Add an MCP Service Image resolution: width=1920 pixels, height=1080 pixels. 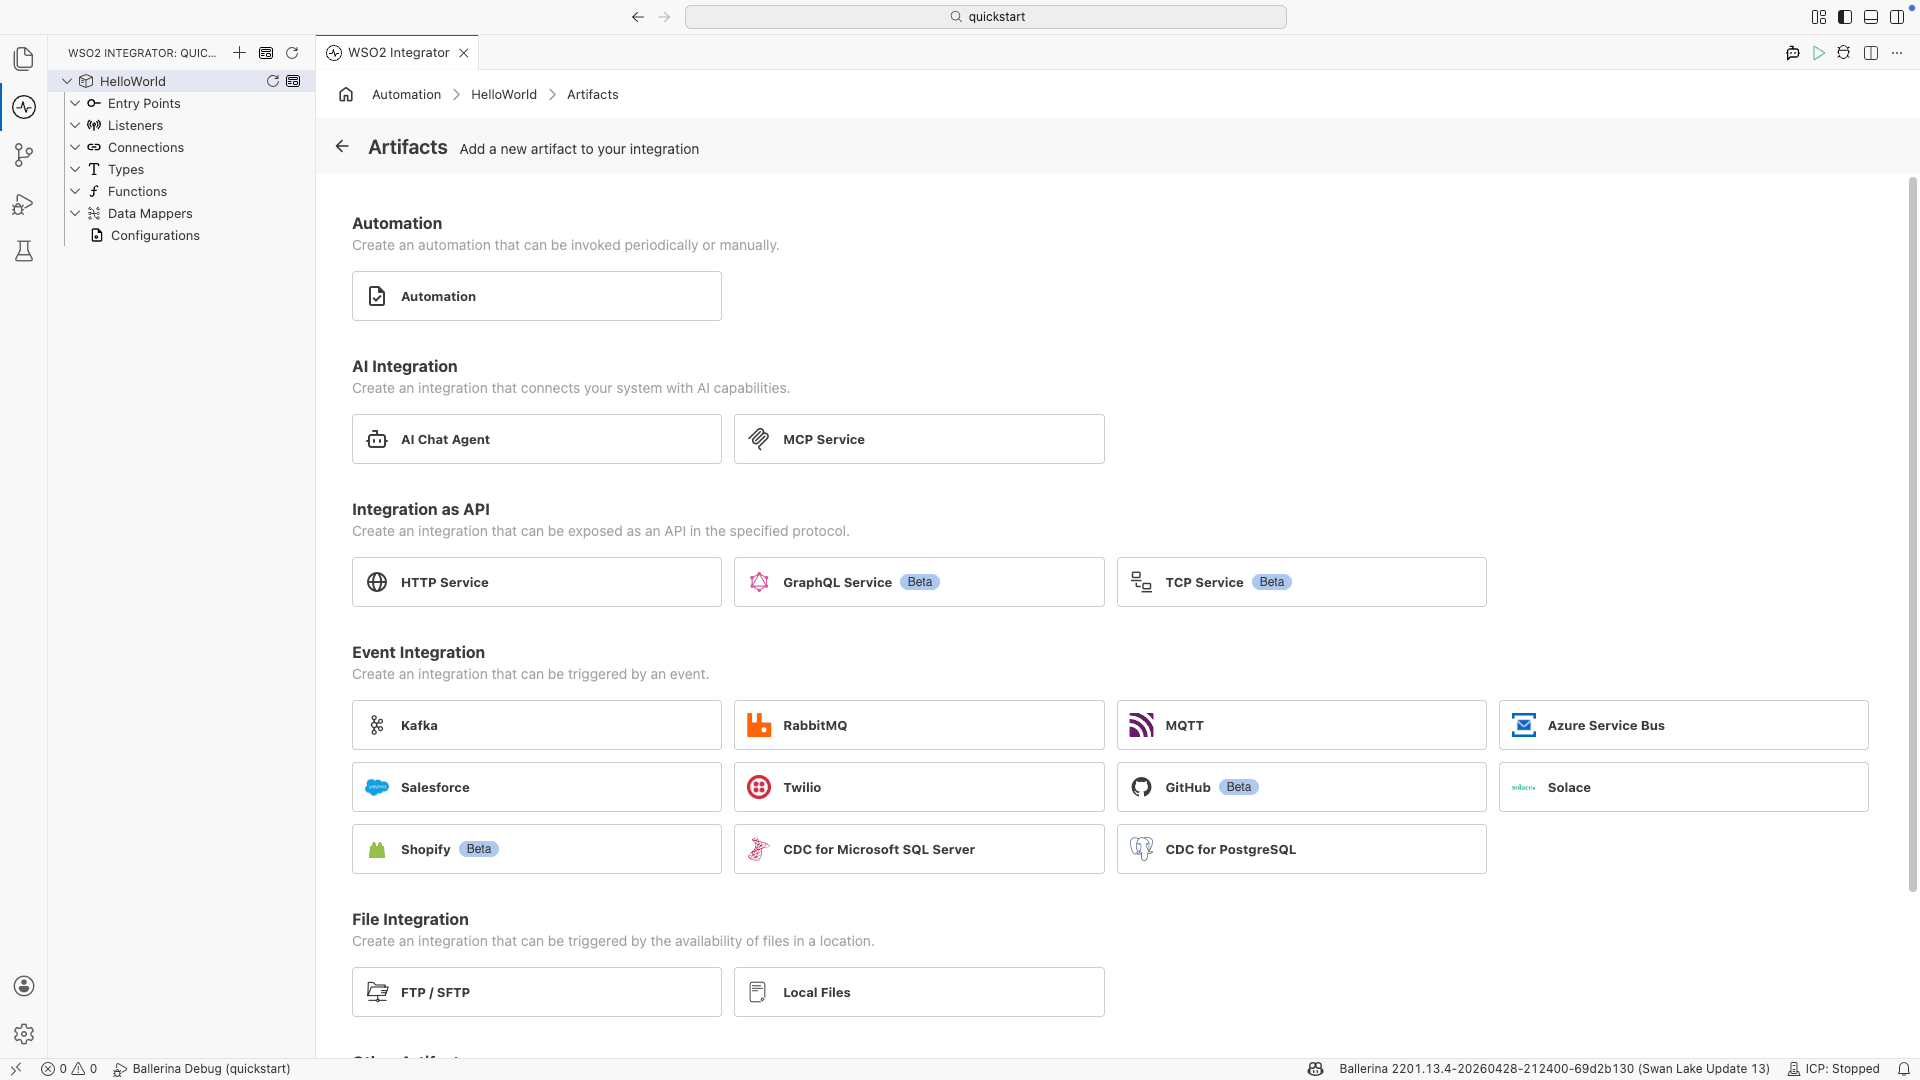point(919,439)
